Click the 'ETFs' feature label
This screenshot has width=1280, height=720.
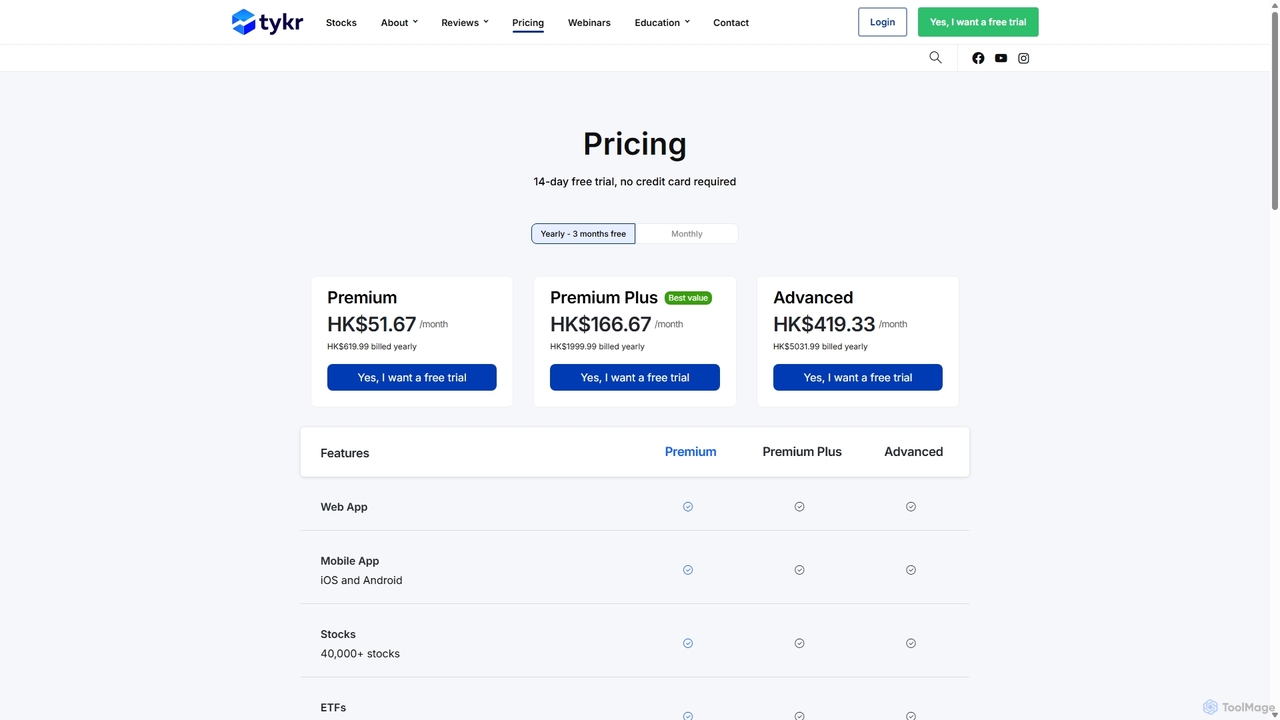[x=333, y=707]
